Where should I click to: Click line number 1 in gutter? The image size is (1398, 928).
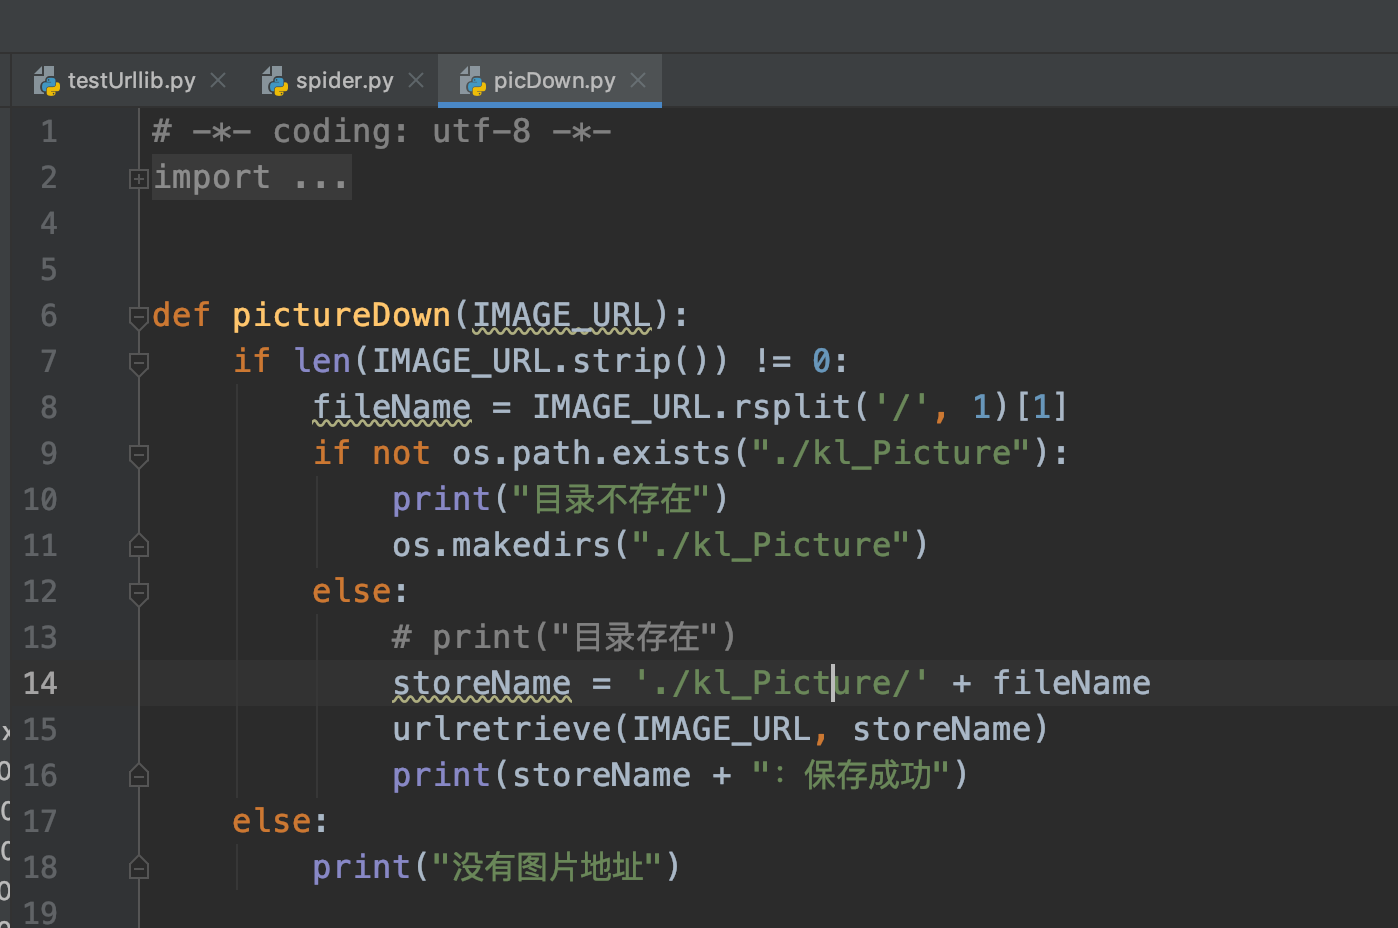(x=48, y=132)
